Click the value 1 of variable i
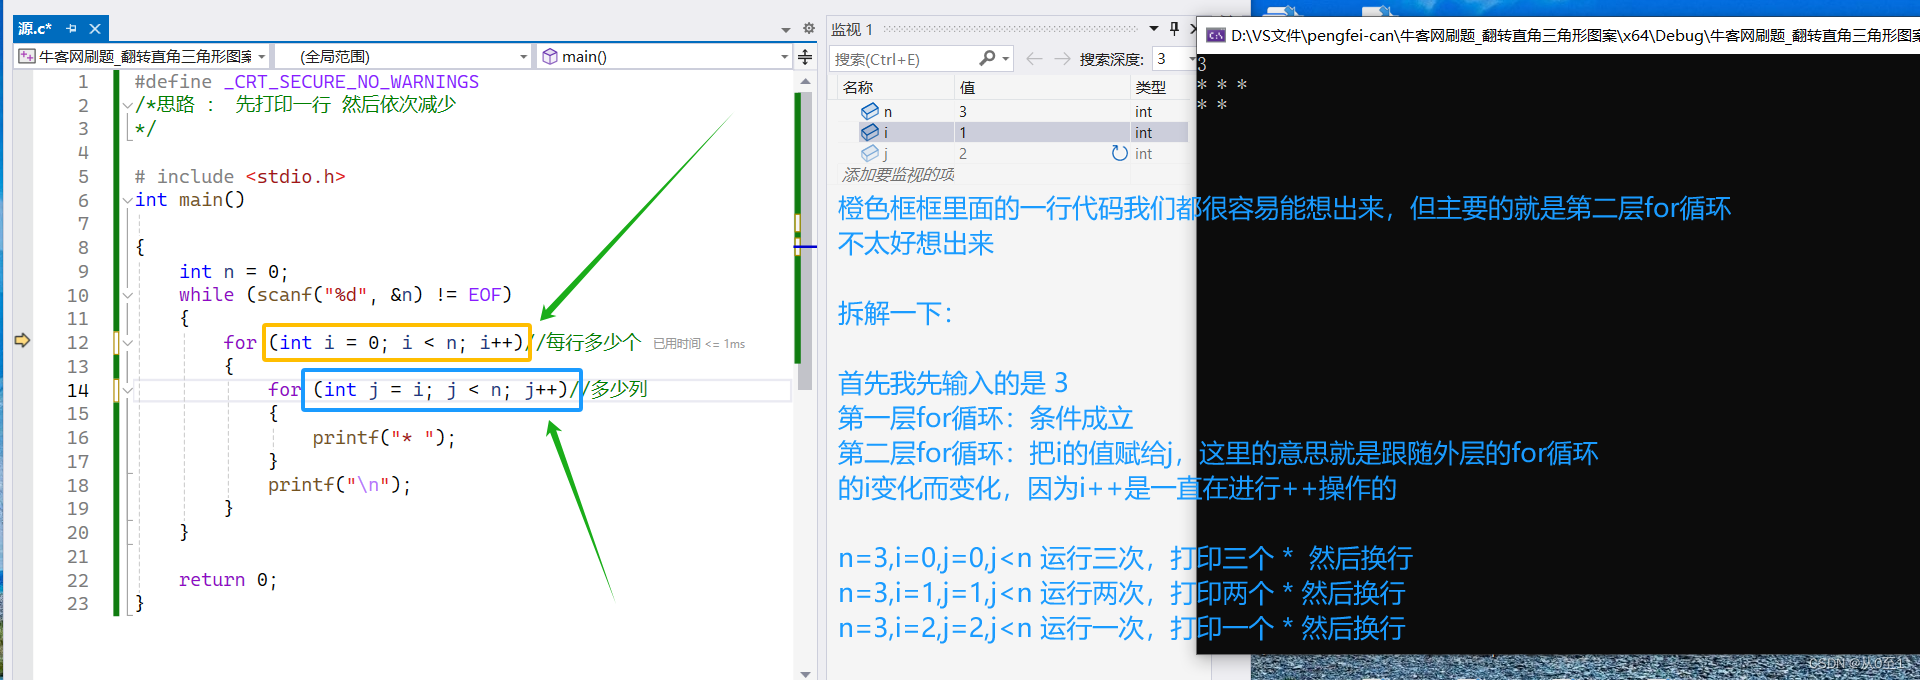 [963, 133]
